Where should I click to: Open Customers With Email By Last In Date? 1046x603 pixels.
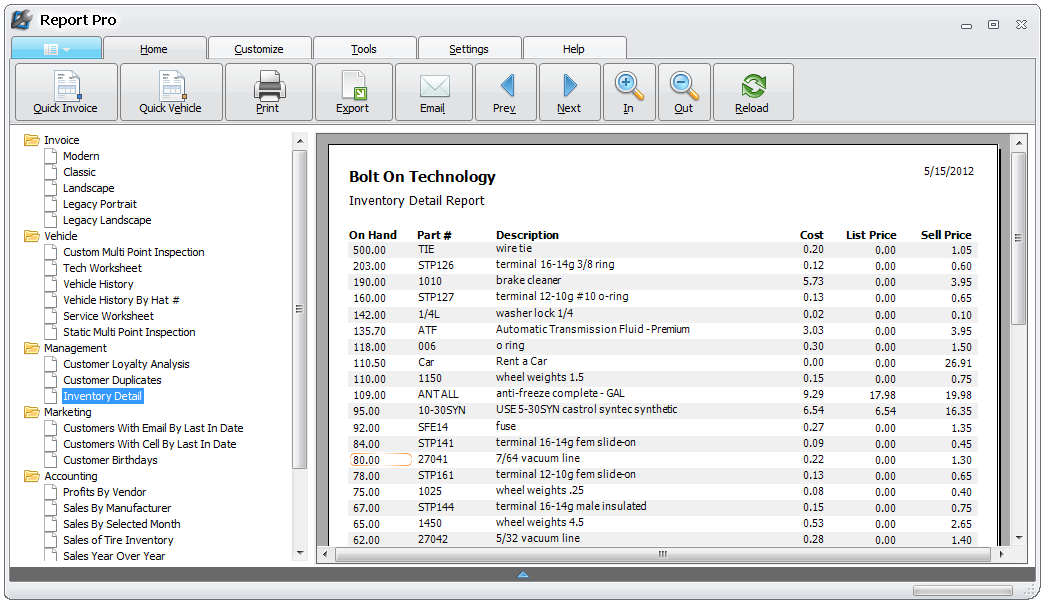coord(153,428)
